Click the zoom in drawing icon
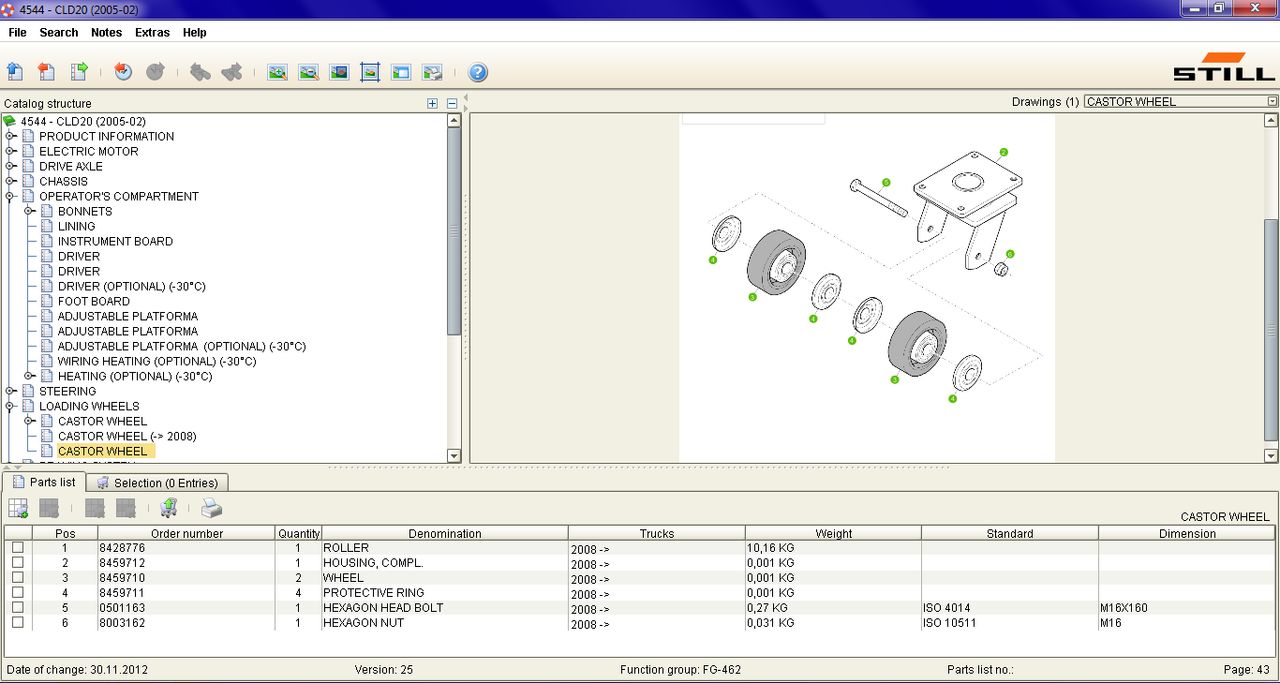This screenshot has height=683, width=1280. pos(277,72)
